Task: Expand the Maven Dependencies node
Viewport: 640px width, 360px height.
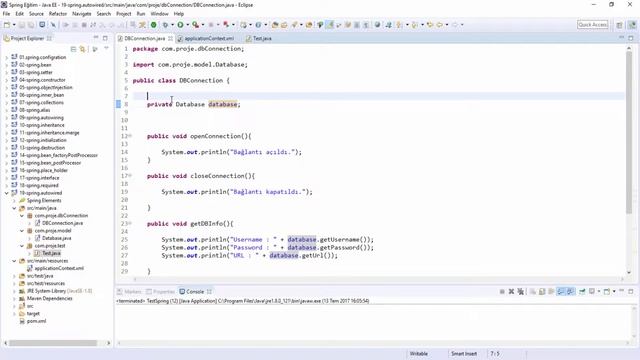Action: 14,298
